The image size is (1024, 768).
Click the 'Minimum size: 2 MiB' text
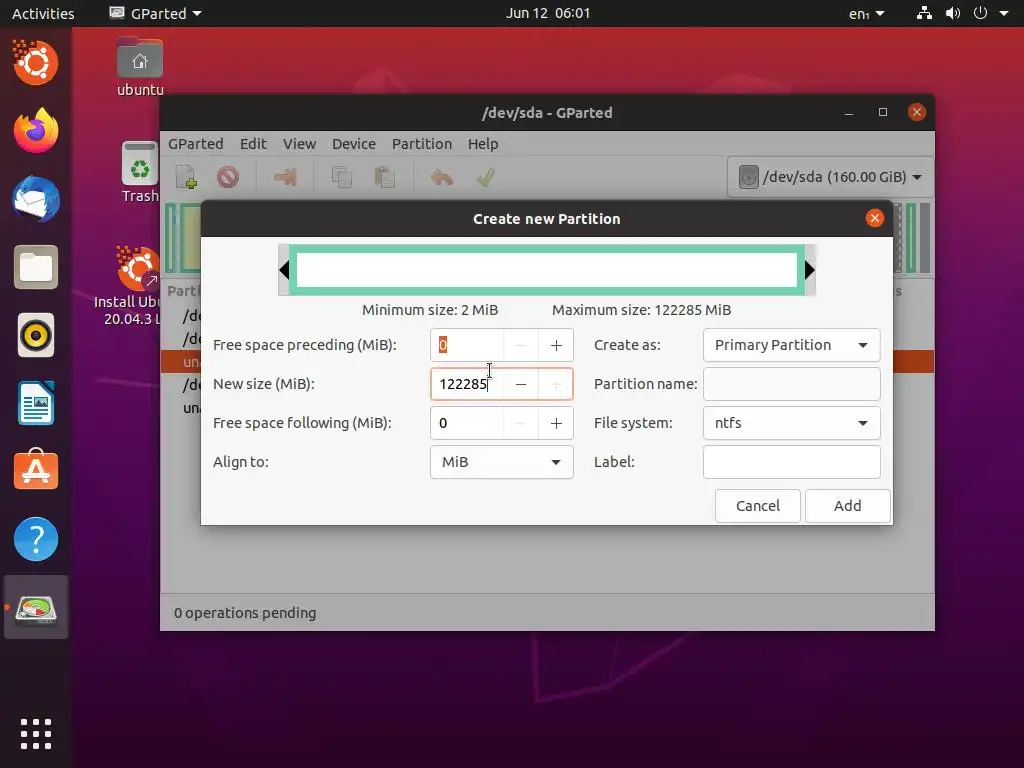[430, 310]
